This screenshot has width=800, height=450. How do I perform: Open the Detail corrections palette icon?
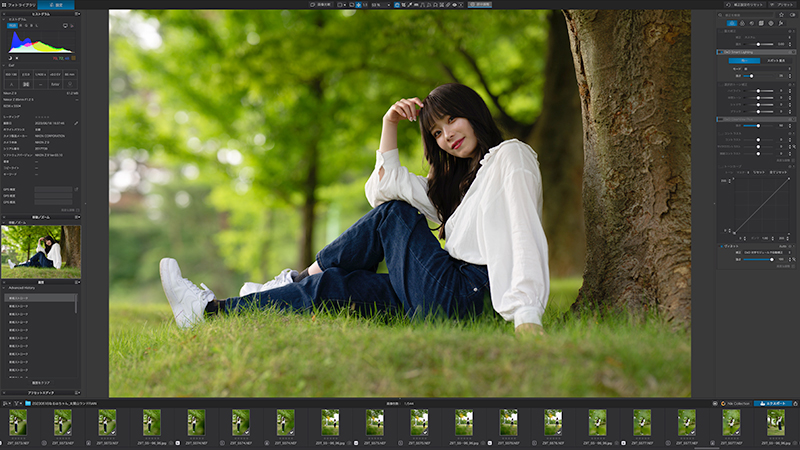click(x=752, y=23)
